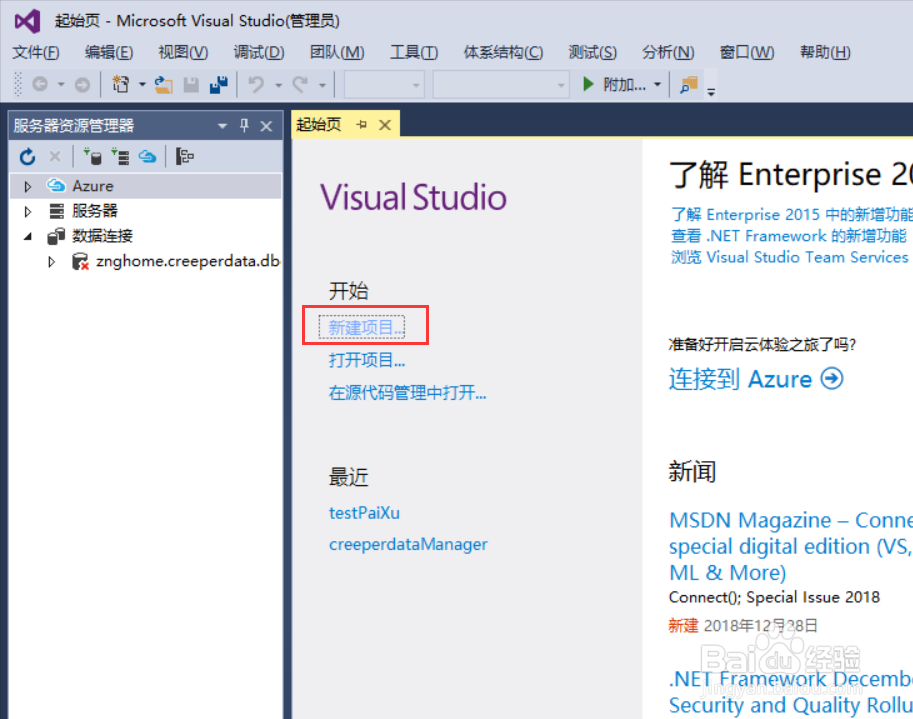
Task: Open recent project testPaiXu
Action: (x=365, y=513)
